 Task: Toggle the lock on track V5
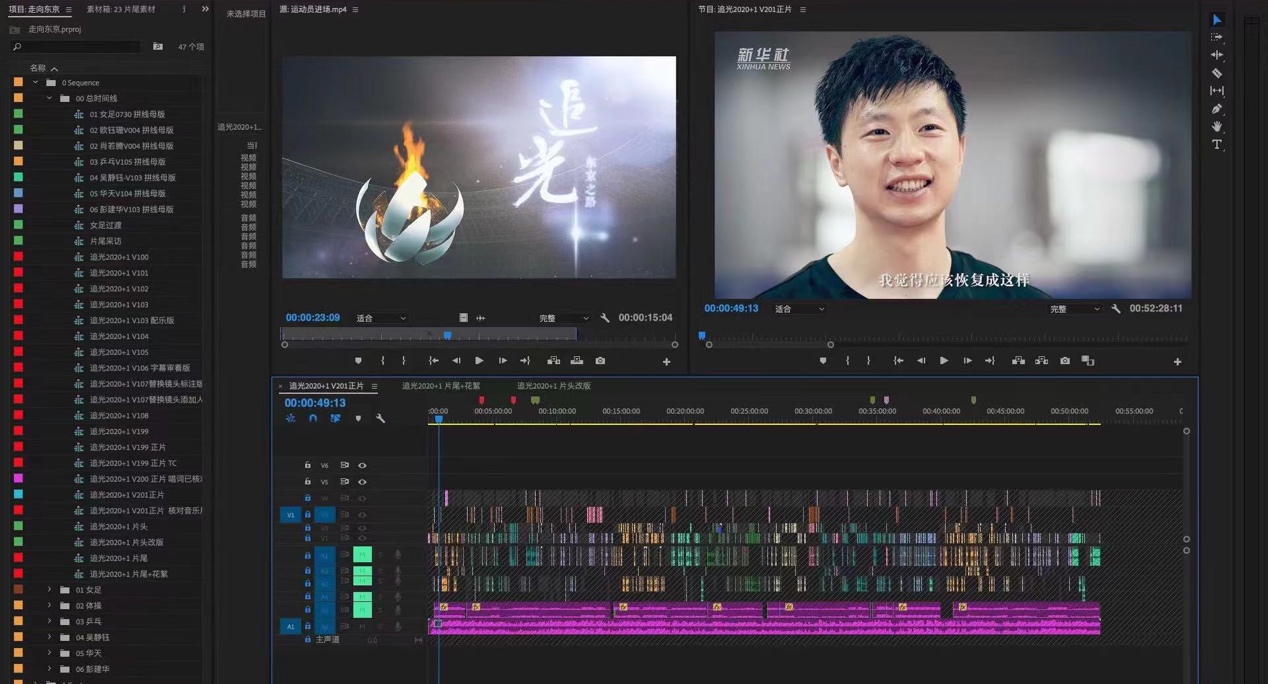[x=308, y=481]
